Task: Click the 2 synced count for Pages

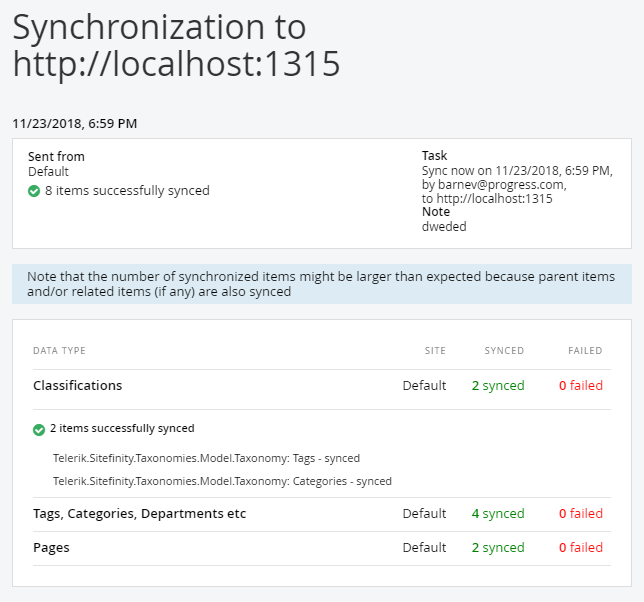Action: [x=498, y=547]
